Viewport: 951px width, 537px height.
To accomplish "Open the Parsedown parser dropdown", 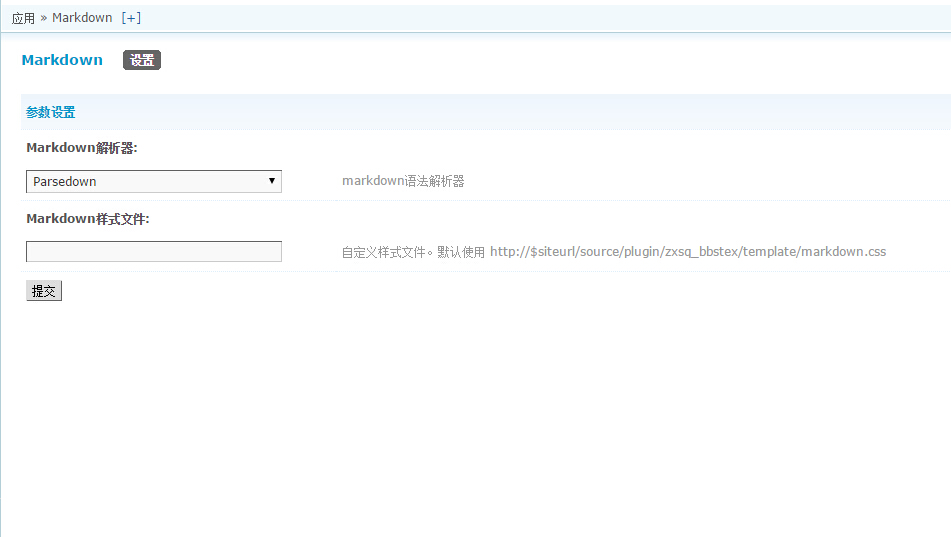I will tap(153, 181).
